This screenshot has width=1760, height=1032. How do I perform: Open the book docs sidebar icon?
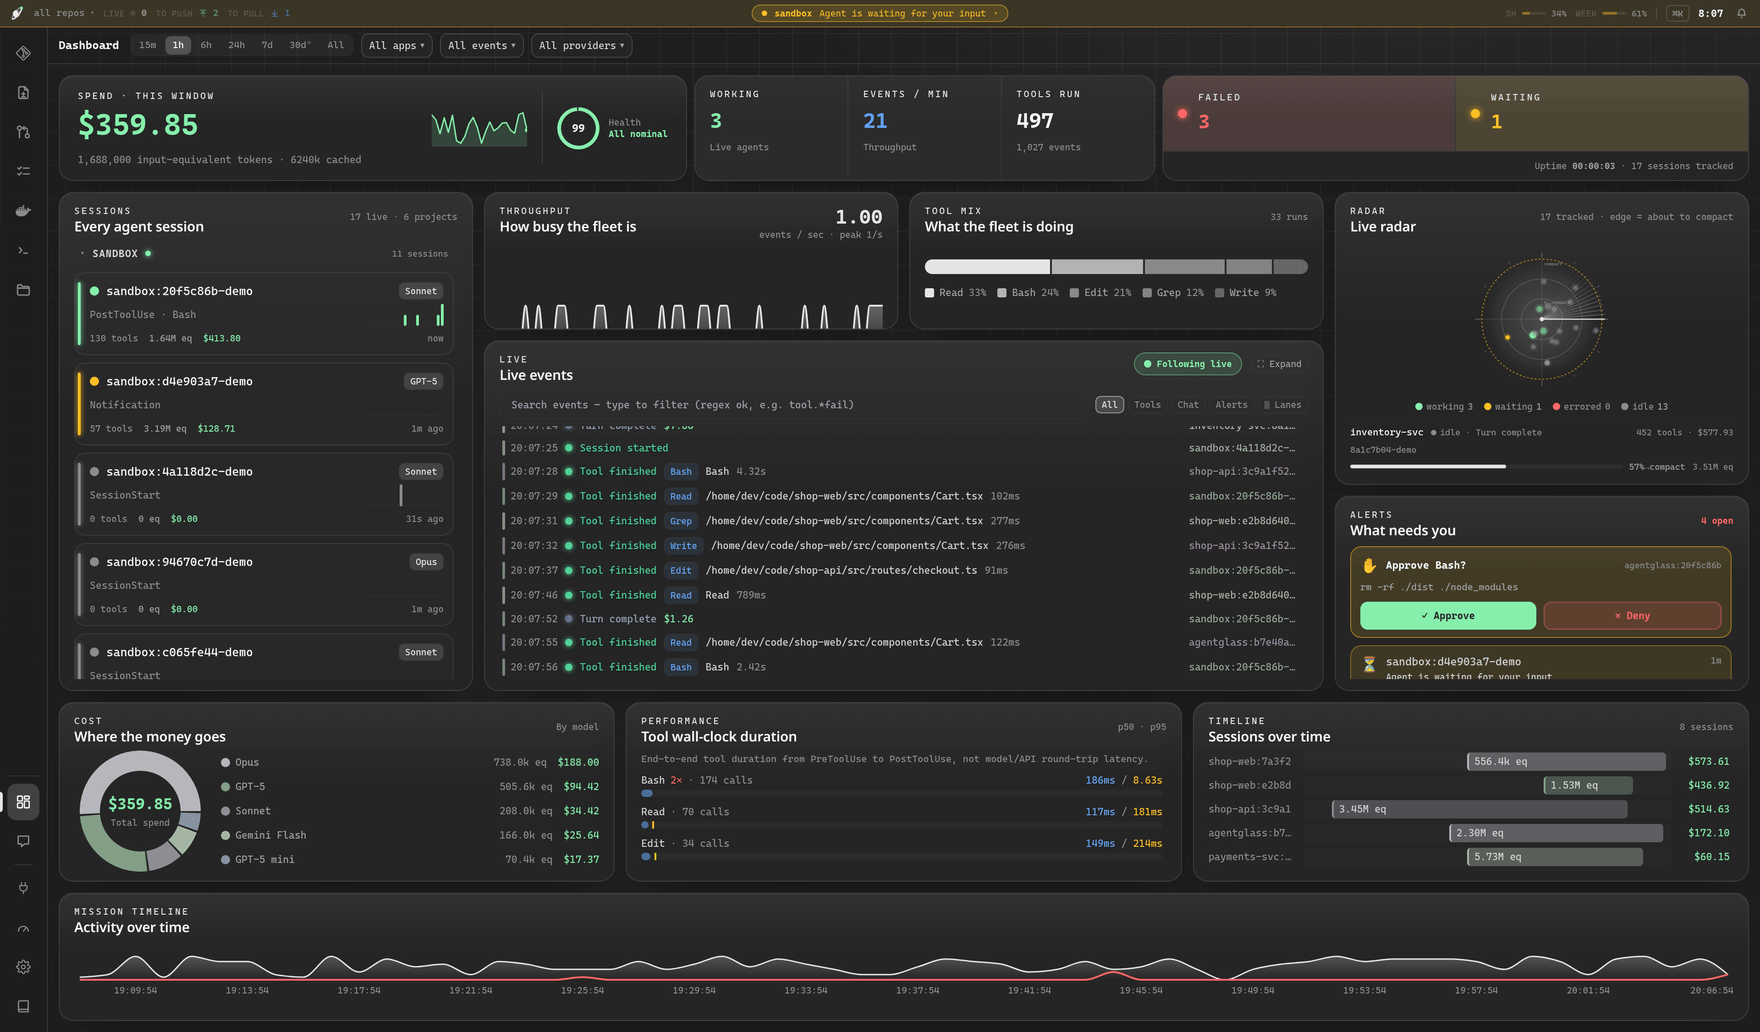(x=23, y=1006)
